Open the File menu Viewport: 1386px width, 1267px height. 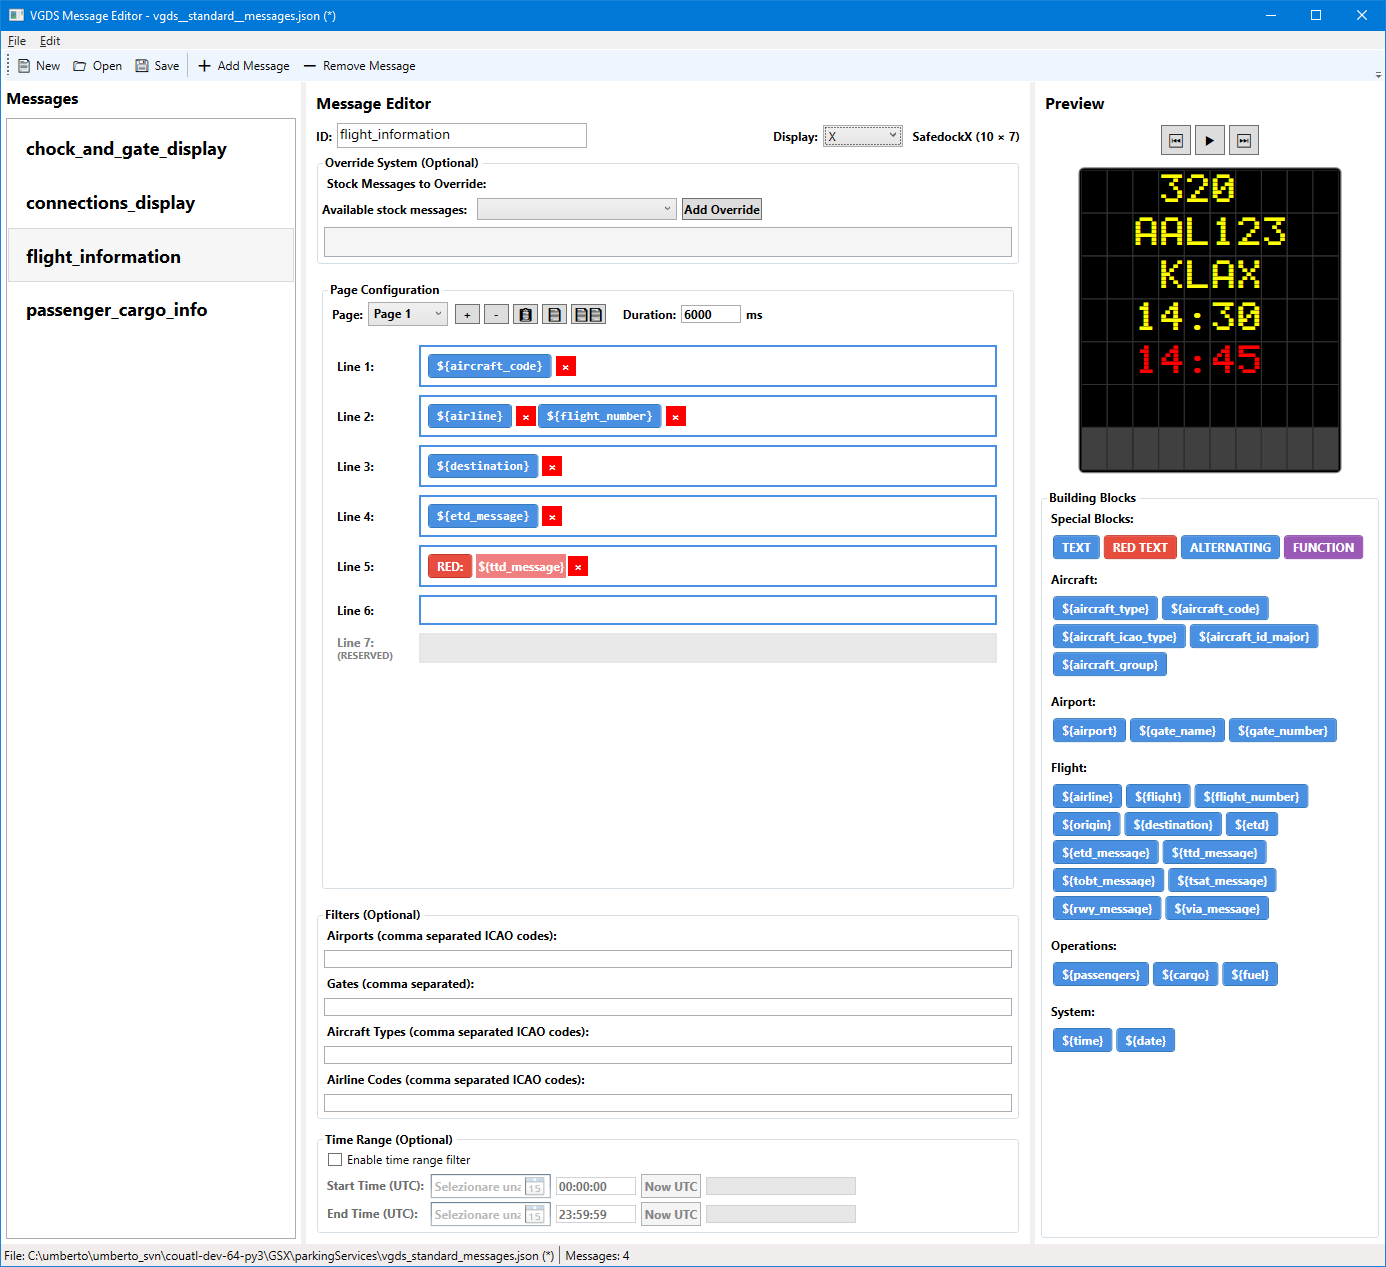pyautogui.click(x=17, y=41)
